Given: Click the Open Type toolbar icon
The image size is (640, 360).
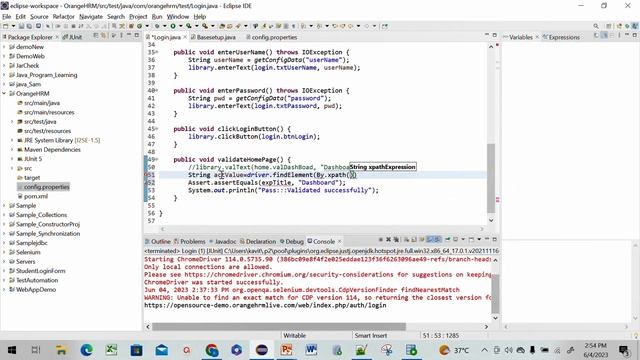Looking at the screenshot, I should coord(222,26).
